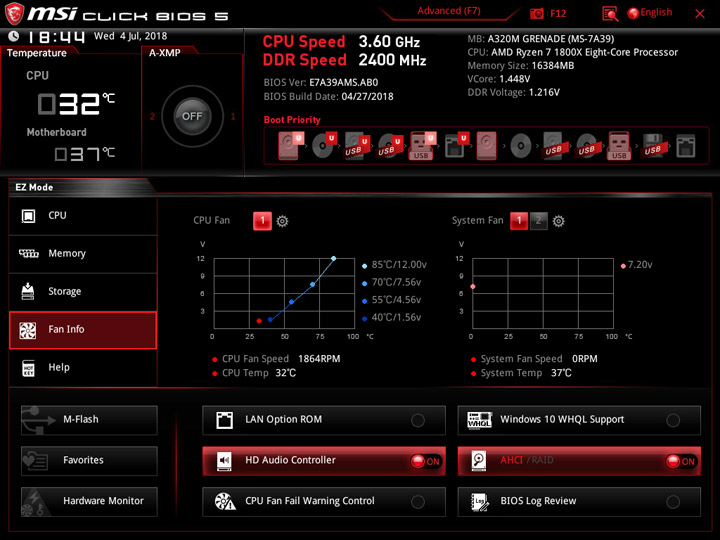This screenshot has width=720, height=540.
Task: Select System Fan 1 button
Action: [519, 221]
